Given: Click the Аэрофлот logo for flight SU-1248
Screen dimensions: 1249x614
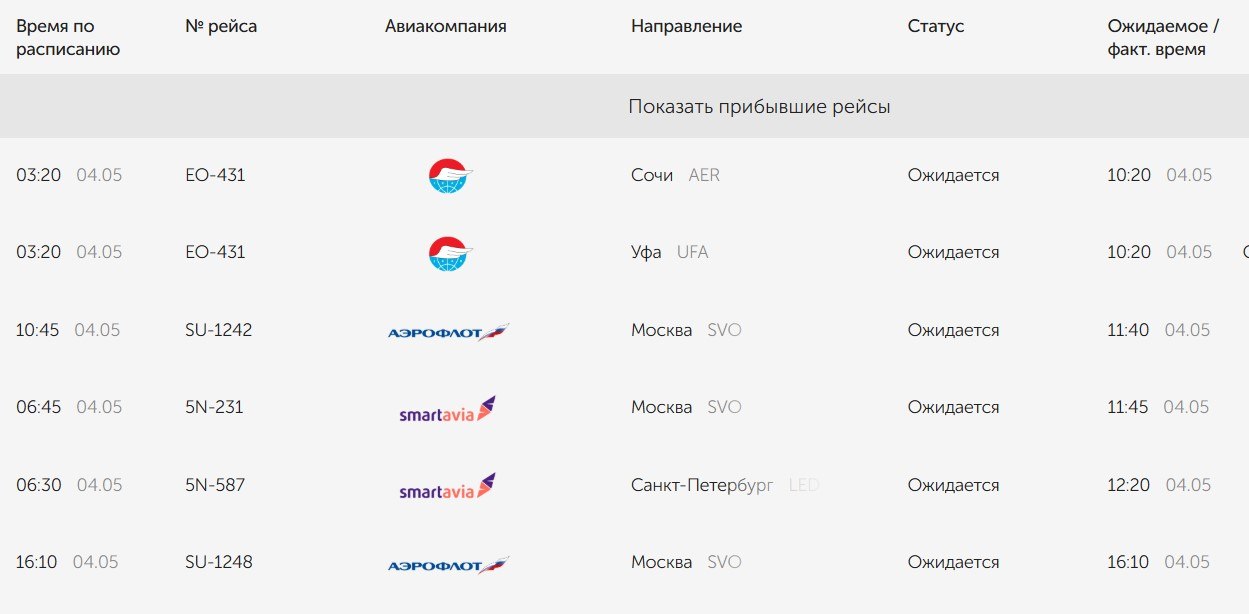Looking at the screenshot, I should 449,564.
